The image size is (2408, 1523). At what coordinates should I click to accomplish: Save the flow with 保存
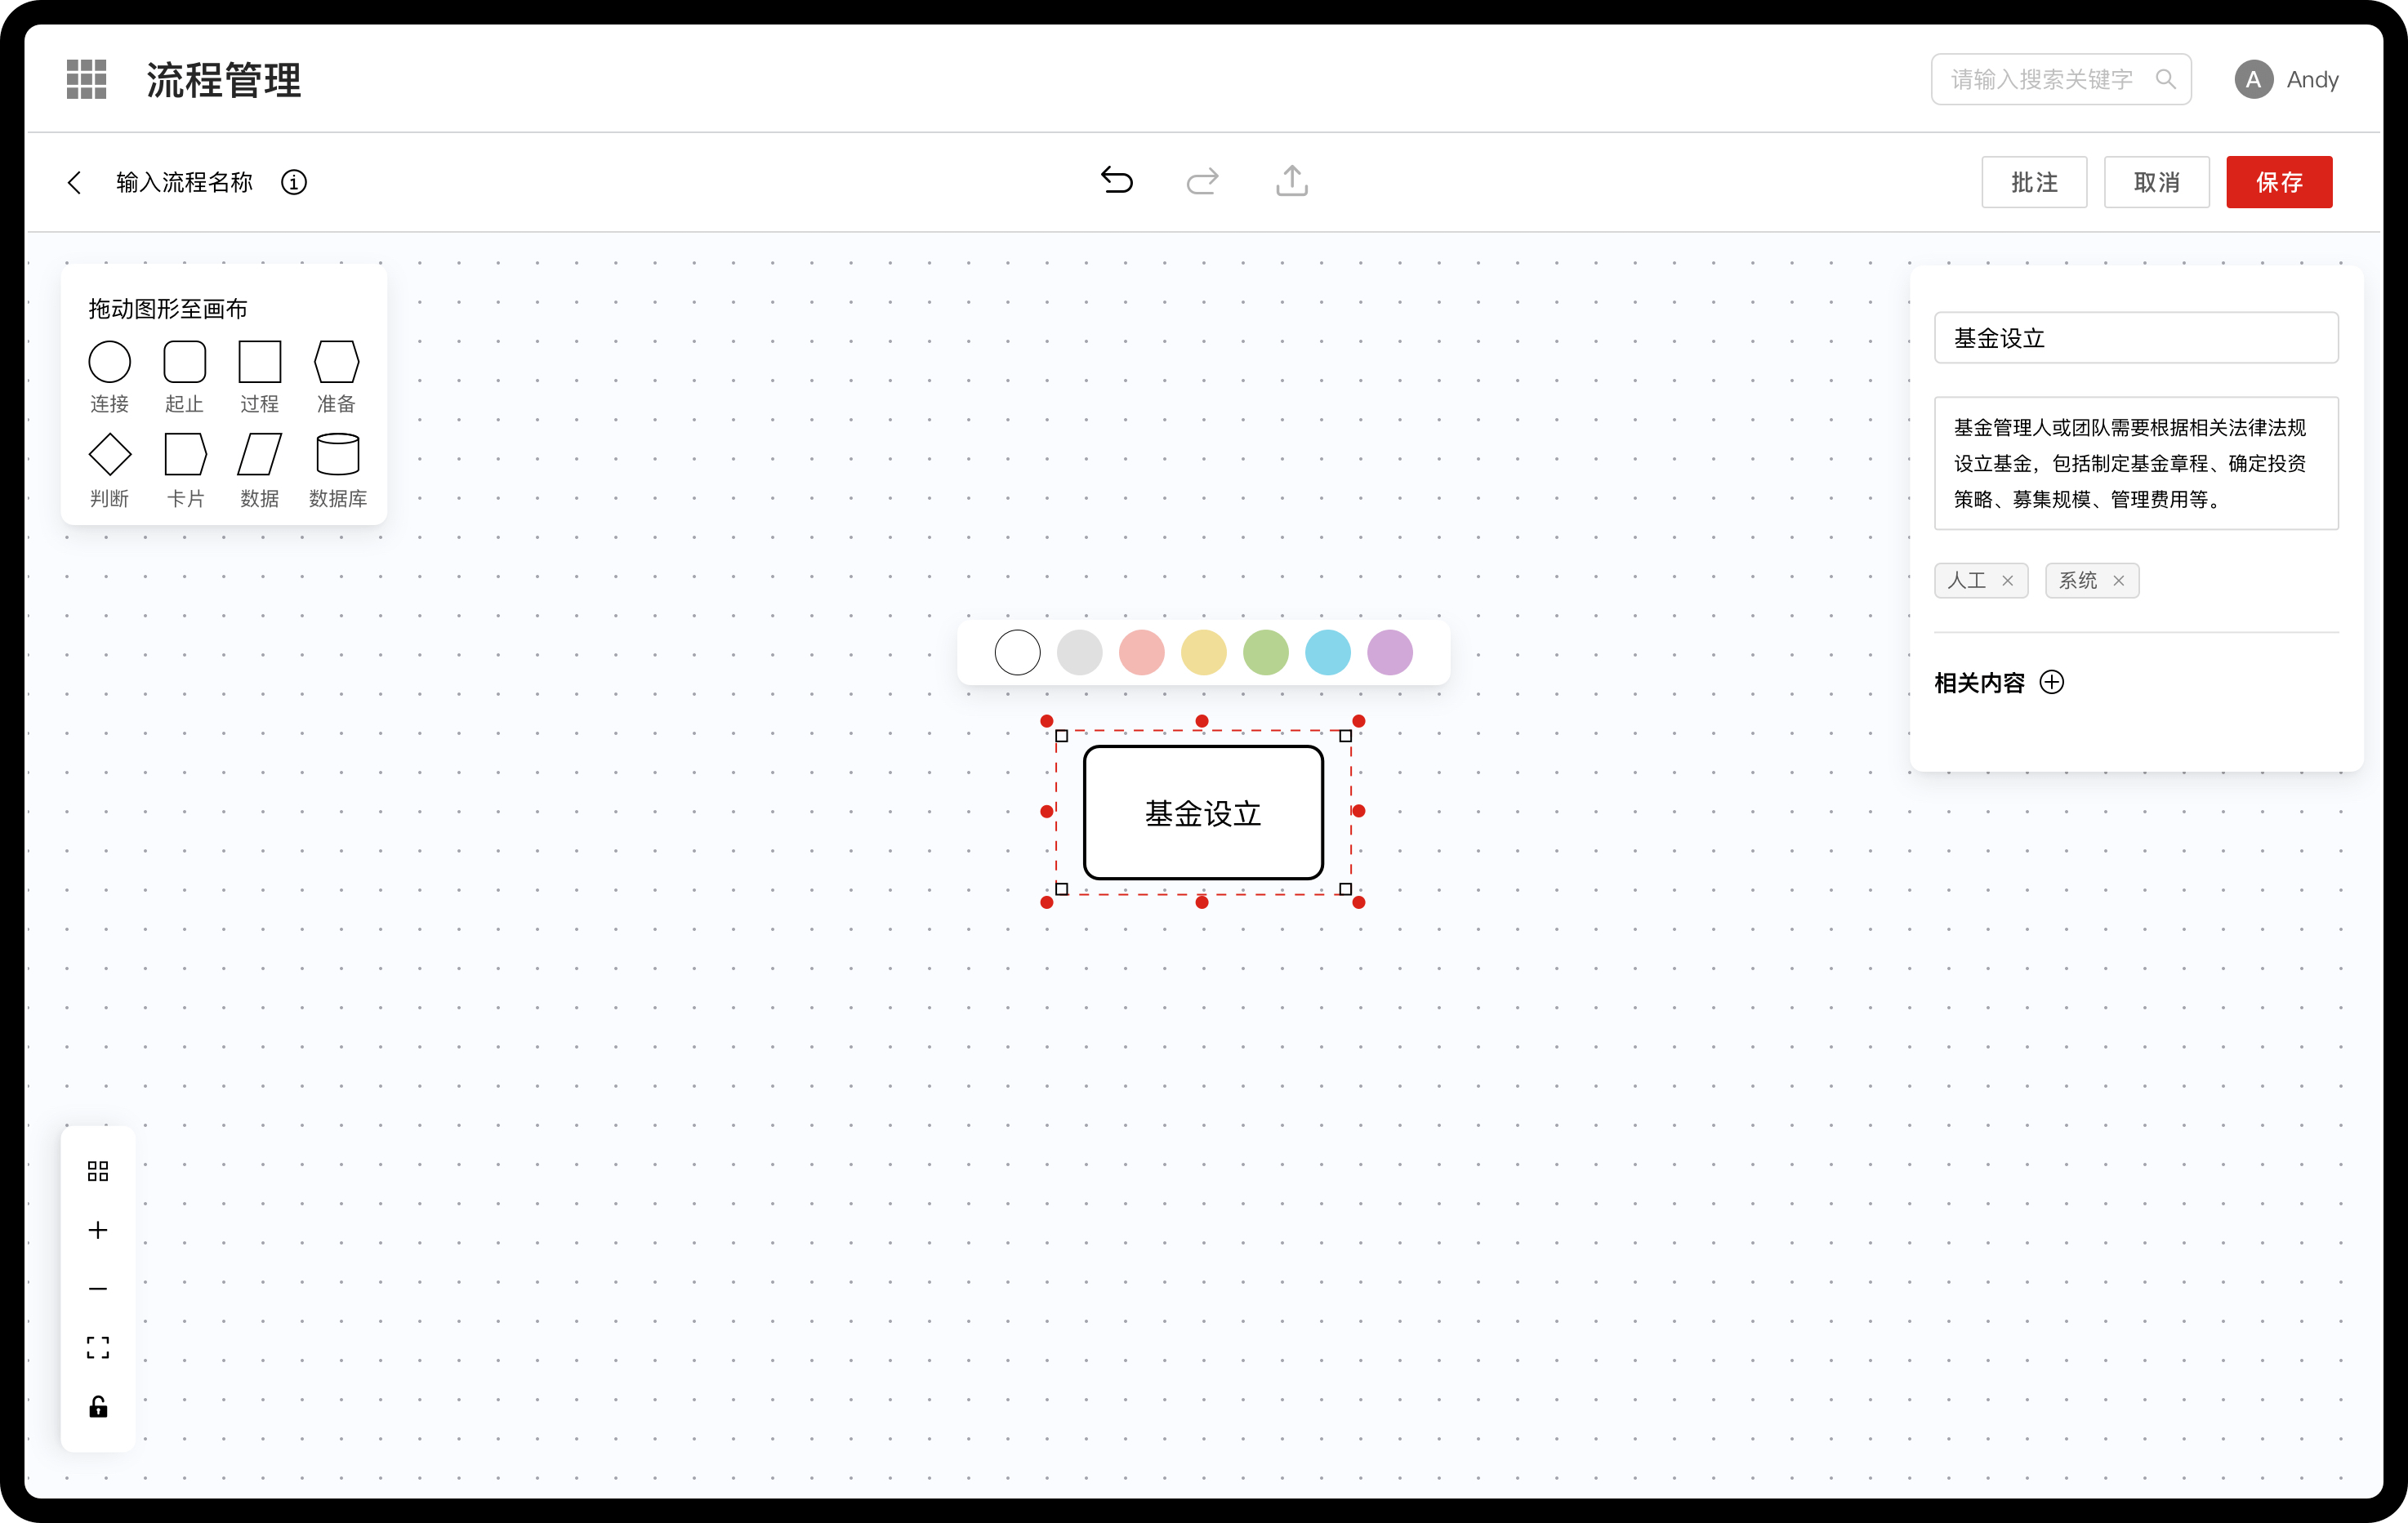[2279, 182]
